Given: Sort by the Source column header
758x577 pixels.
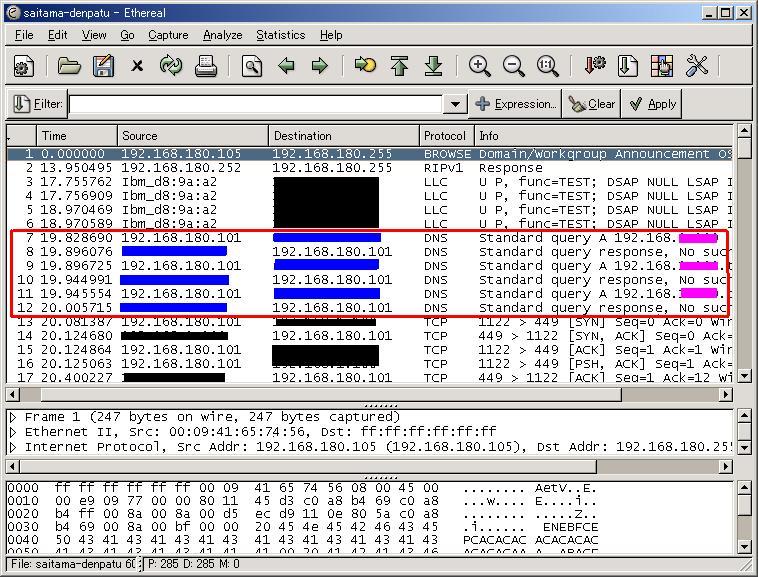Looking at the screenshot, I should 193,136.
